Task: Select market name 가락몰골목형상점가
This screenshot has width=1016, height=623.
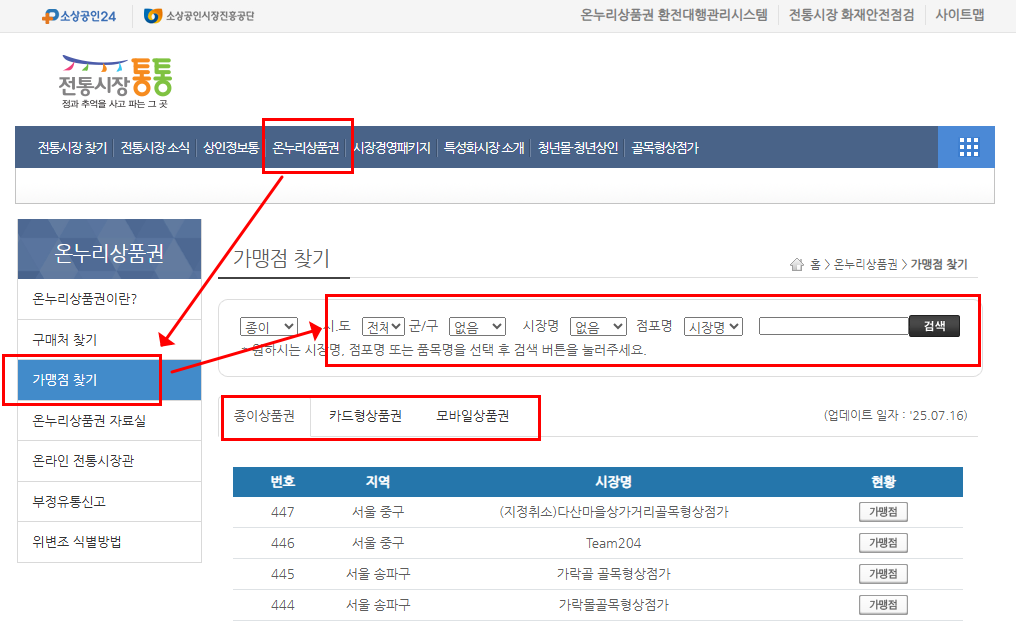Action: [x=614, y=605]
